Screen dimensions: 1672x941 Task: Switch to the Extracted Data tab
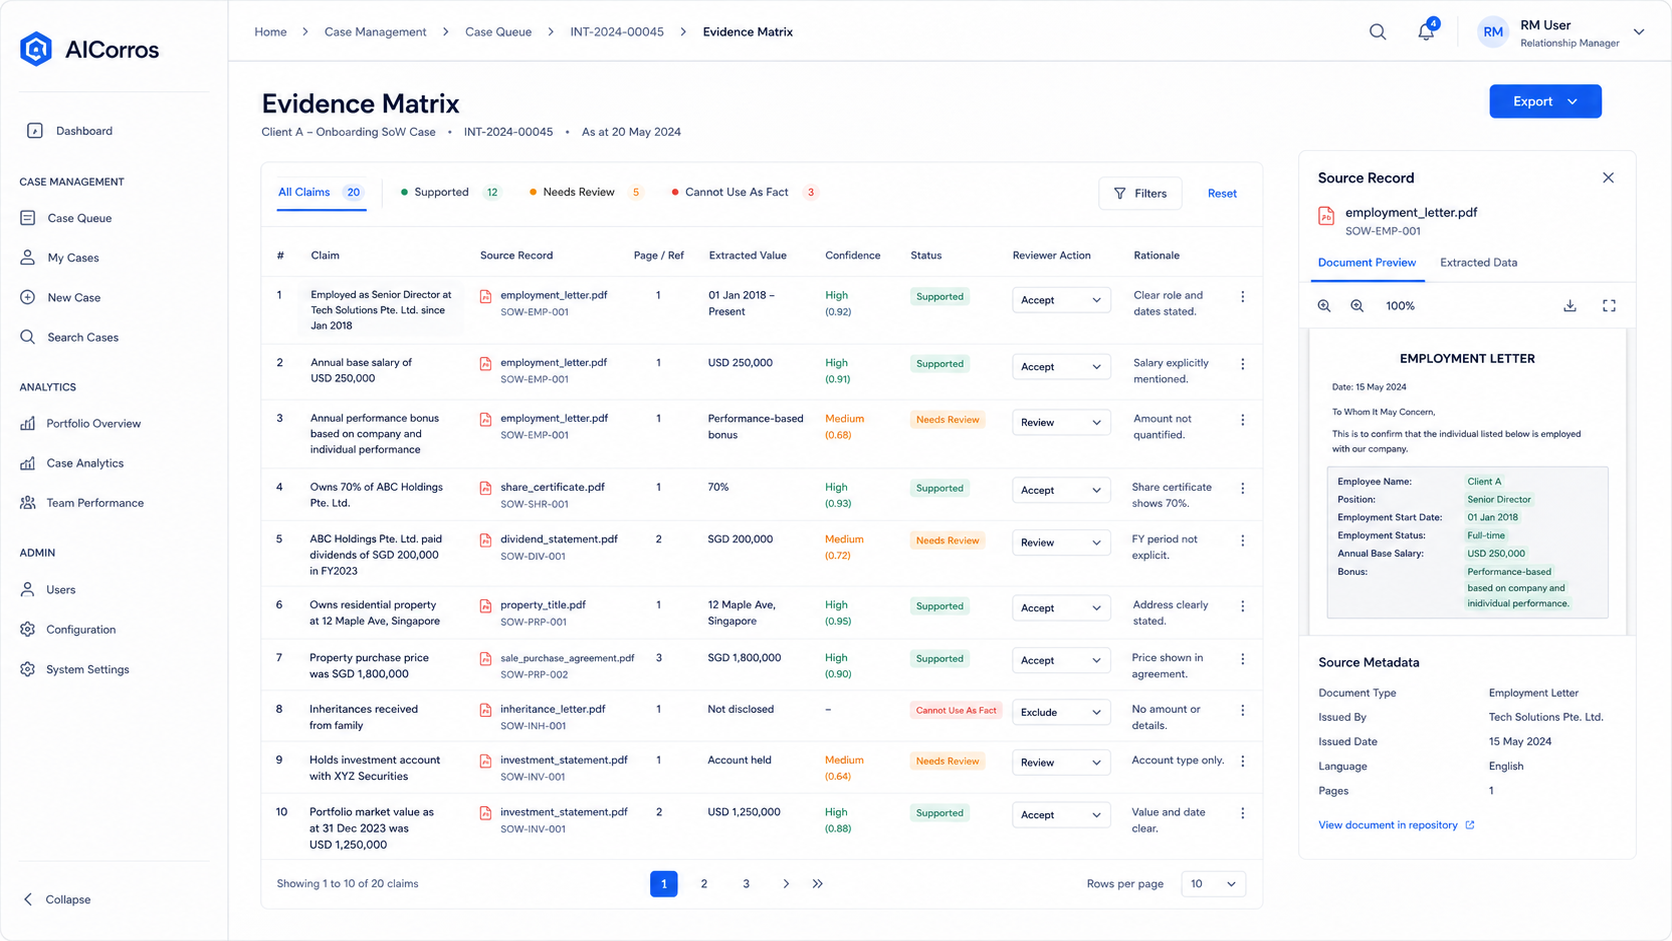1478,263
